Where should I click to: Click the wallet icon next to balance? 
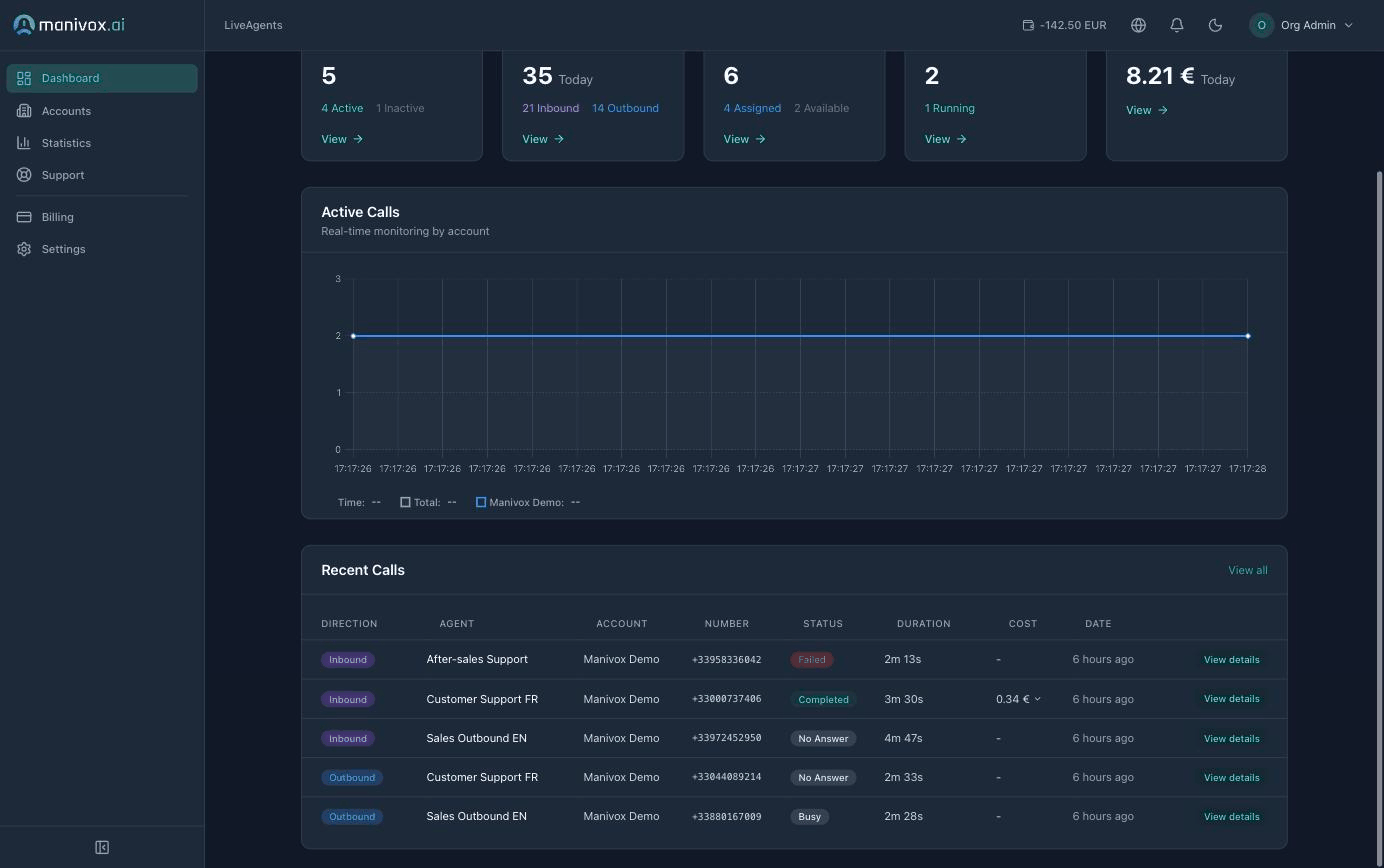click(x=1028, y=25)
